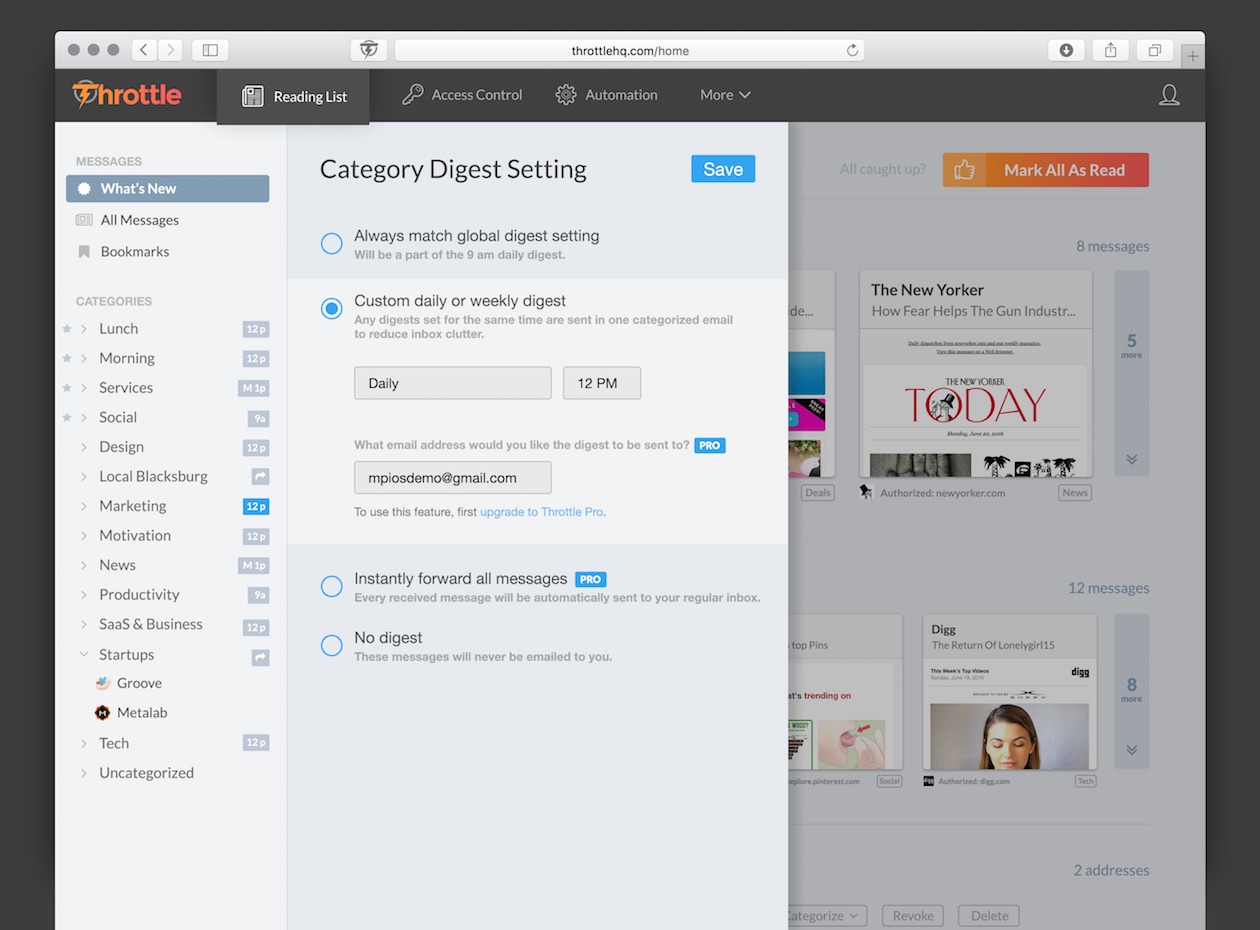Click the Throttle logo in the header

(x=127, y=95)
